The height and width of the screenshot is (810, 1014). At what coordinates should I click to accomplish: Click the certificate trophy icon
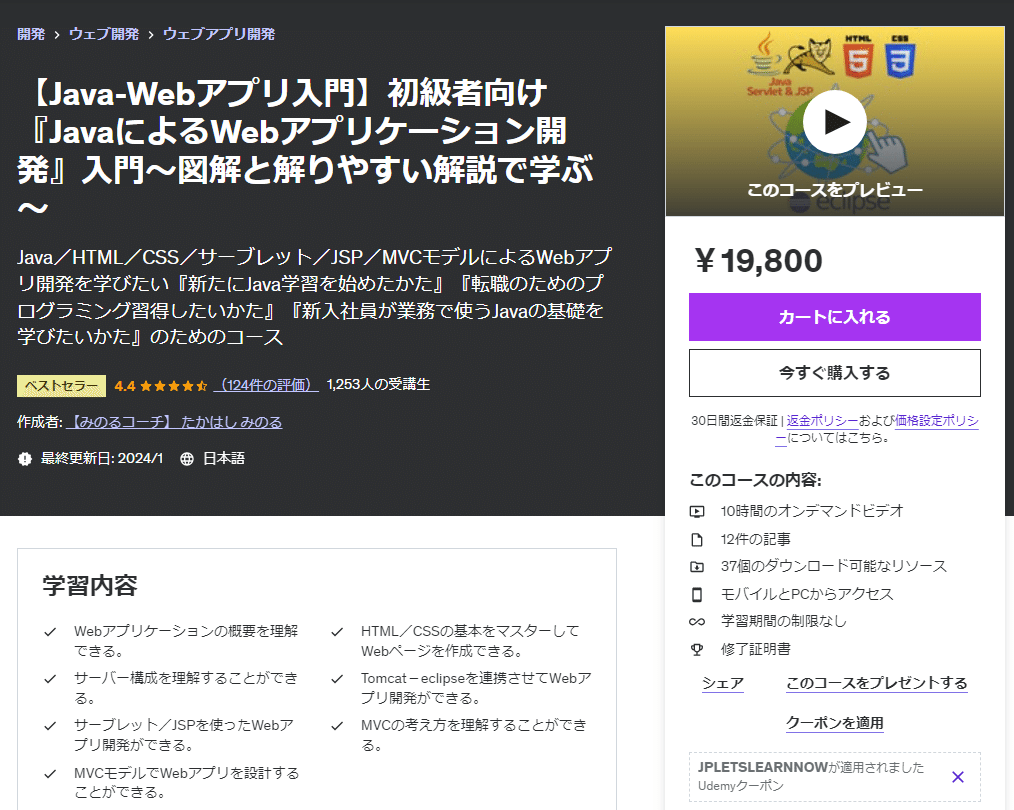point(696,649)
